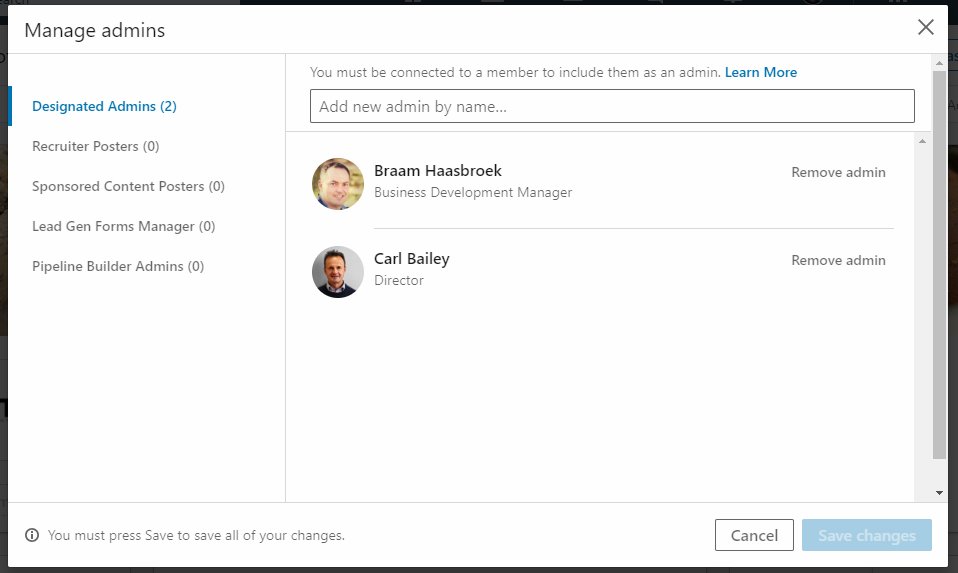This screenshot has height=573, width=958.
Task: Open Carl Bailey's name link
Action: [x=412, y=259]
